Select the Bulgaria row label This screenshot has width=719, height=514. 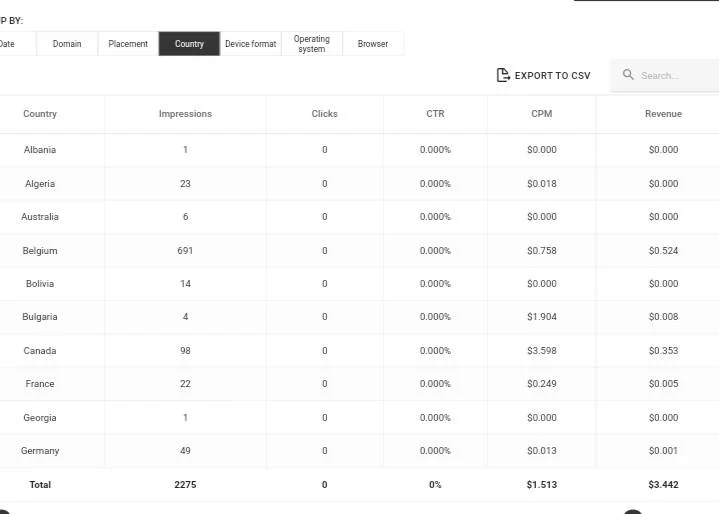point(40,316)
